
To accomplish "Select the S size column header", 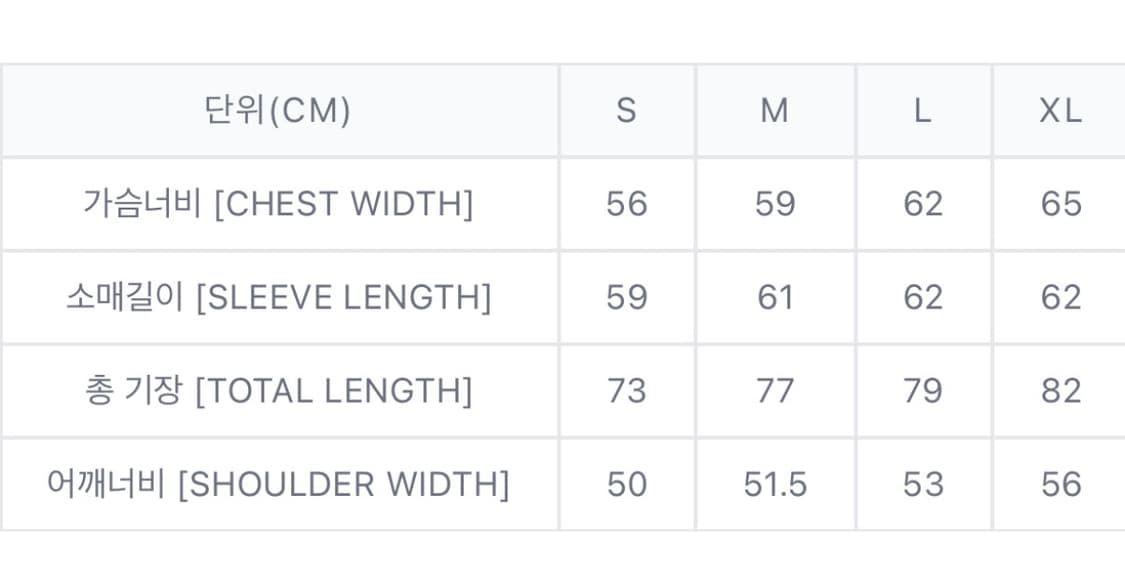I will (x=627, y=110).
